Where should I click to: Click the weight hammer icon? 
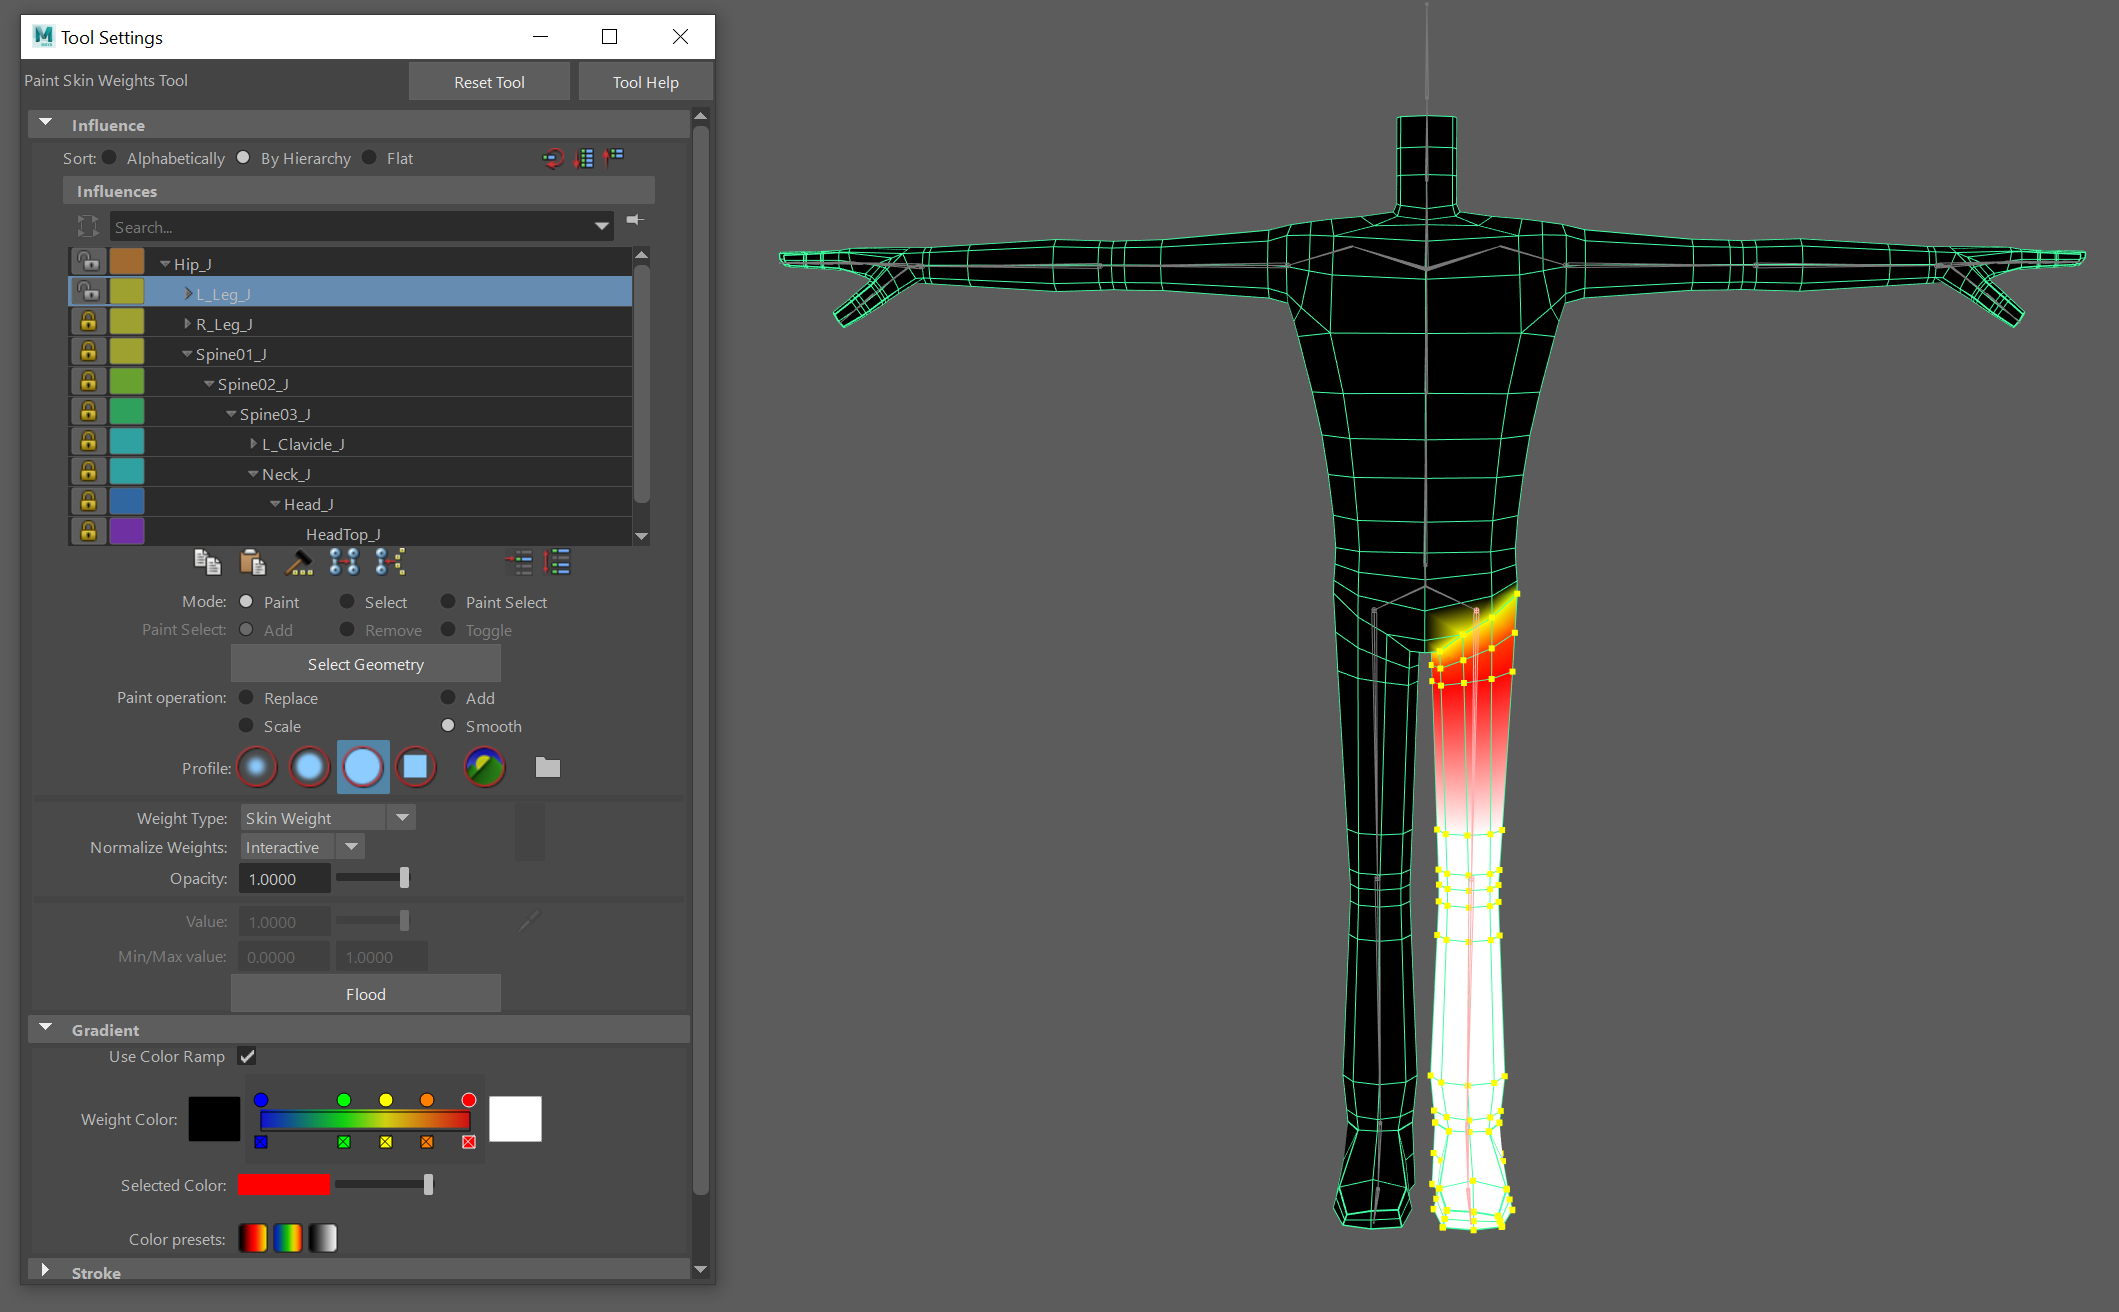[298, 562]
